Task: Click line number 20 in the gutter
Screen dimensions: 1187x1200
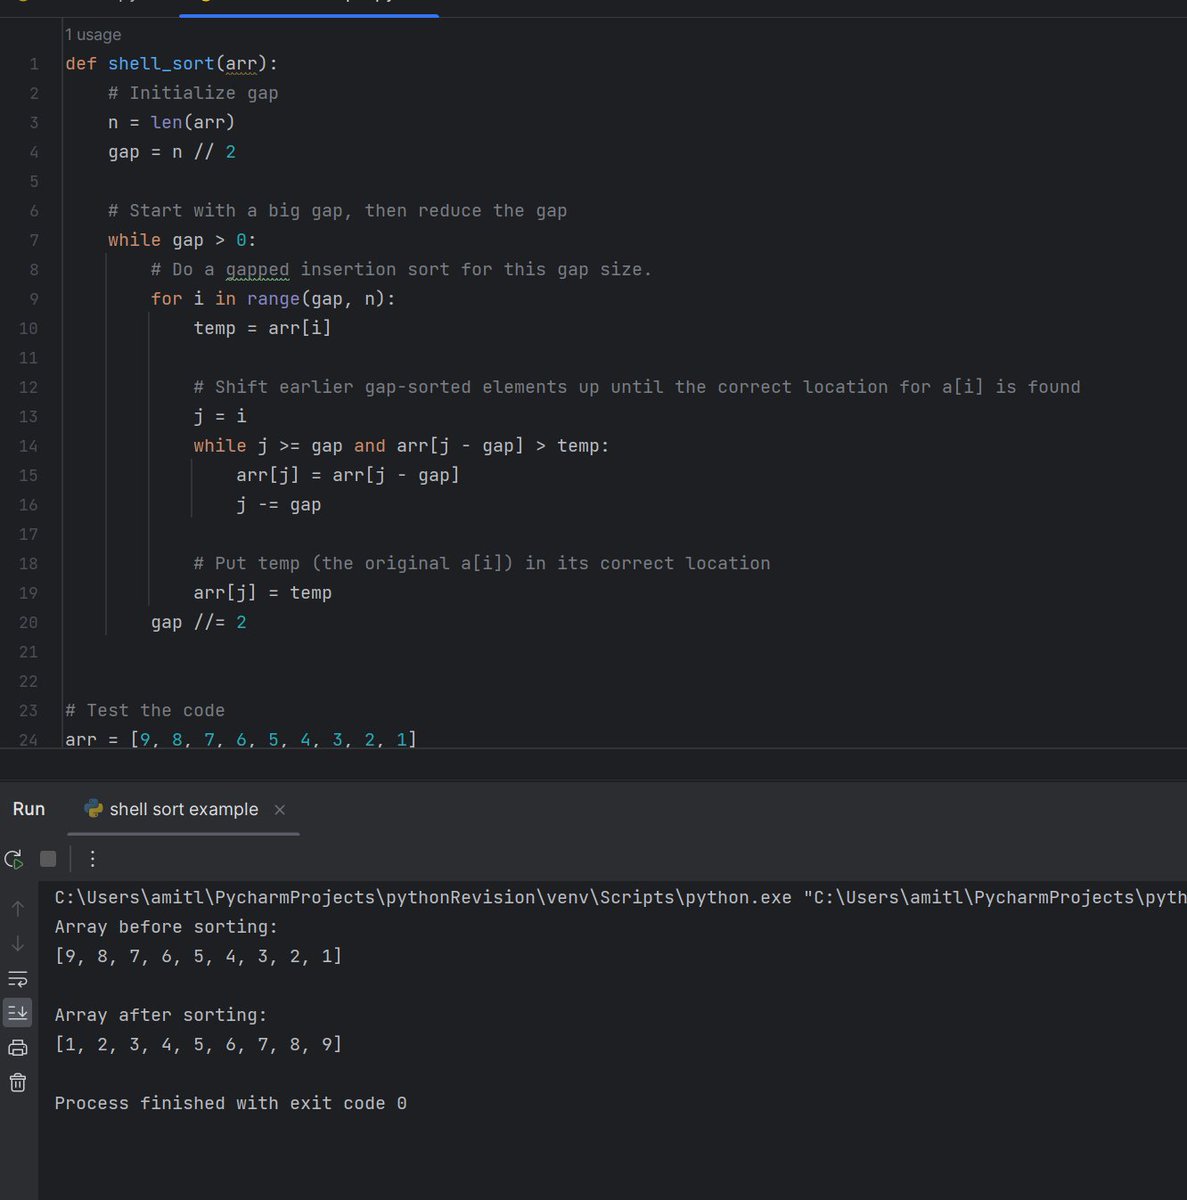Action: point(28,622)
